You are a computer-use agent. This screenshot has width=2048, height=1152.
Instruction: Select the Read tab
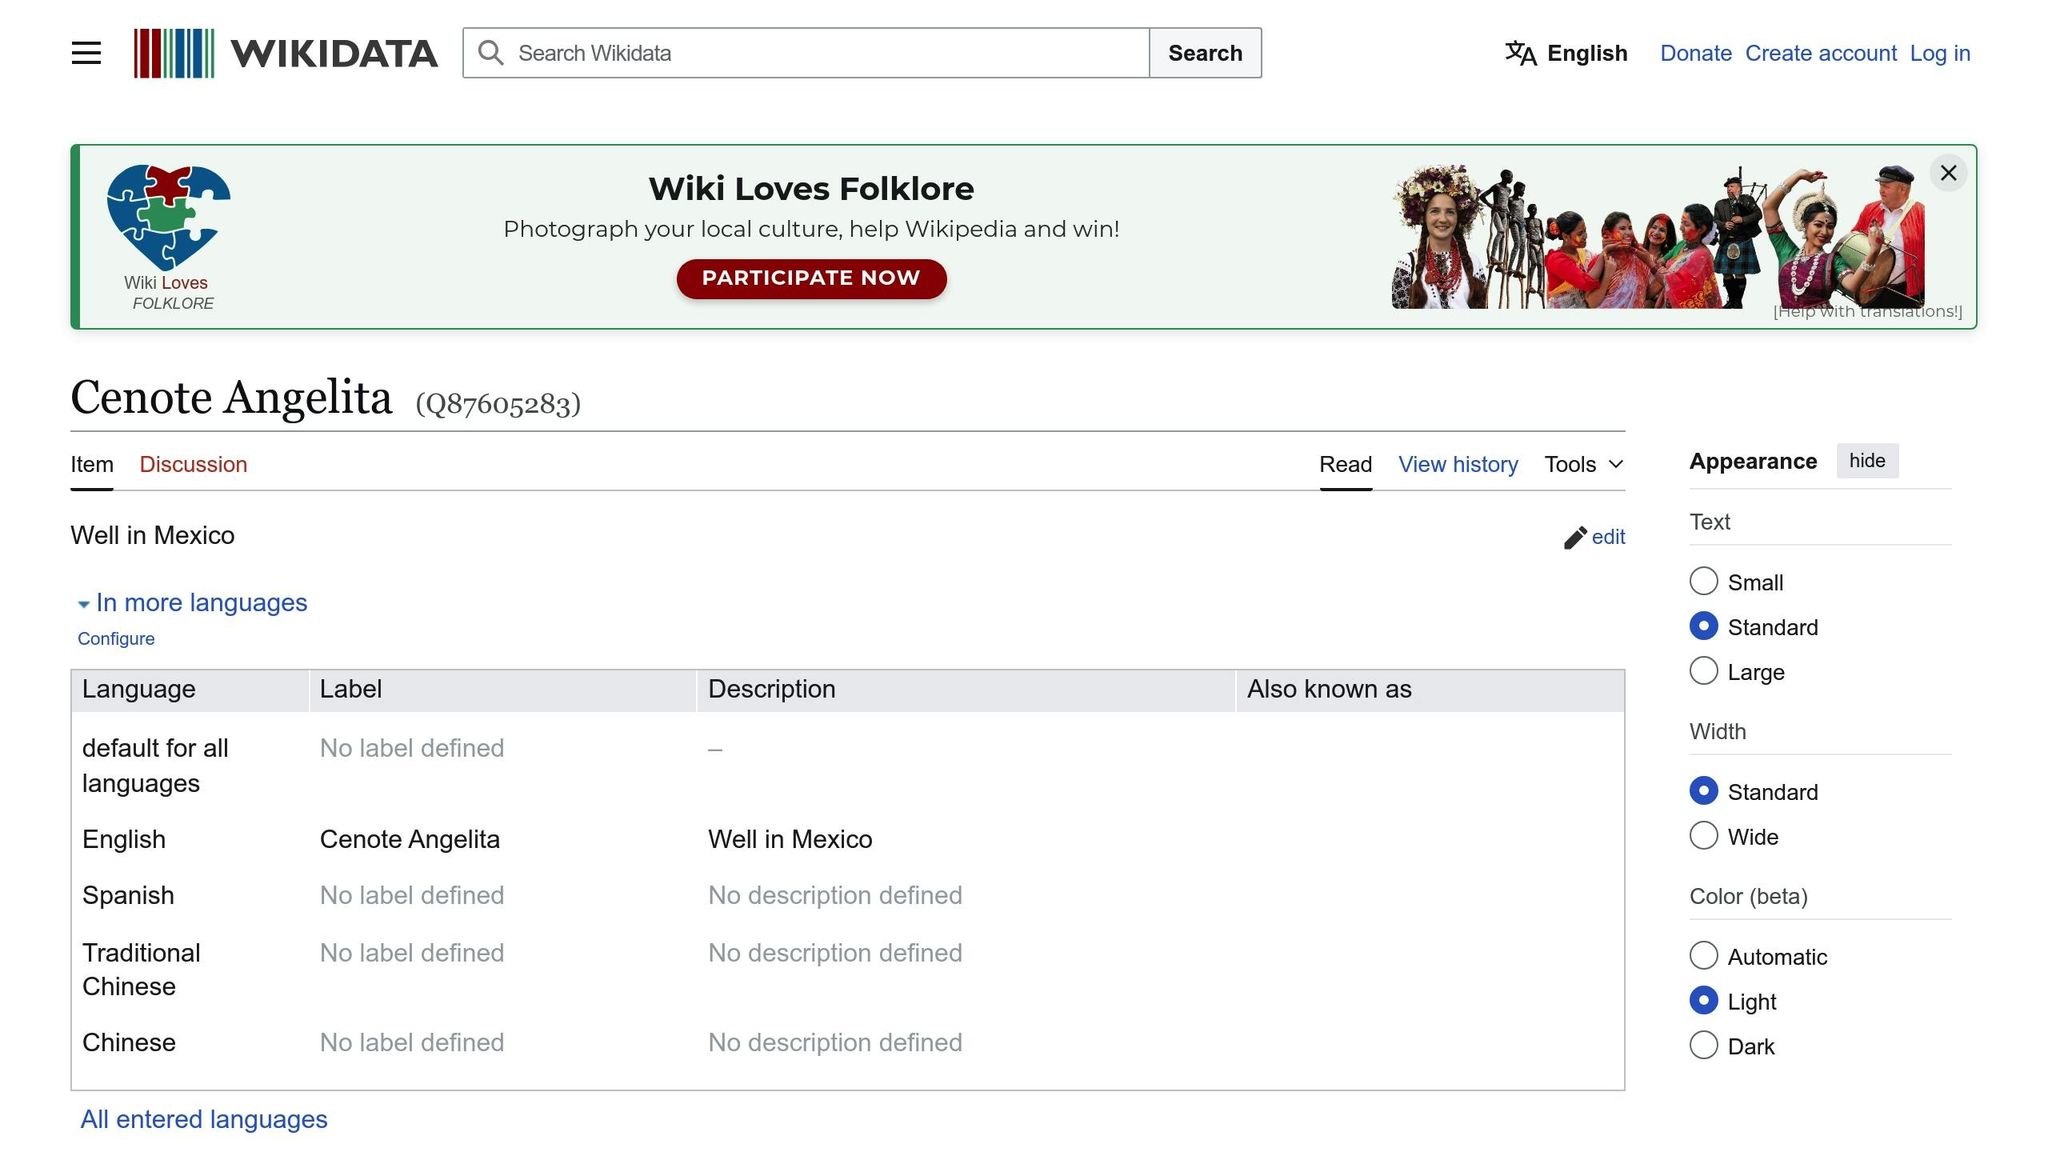coord(1345,464)
